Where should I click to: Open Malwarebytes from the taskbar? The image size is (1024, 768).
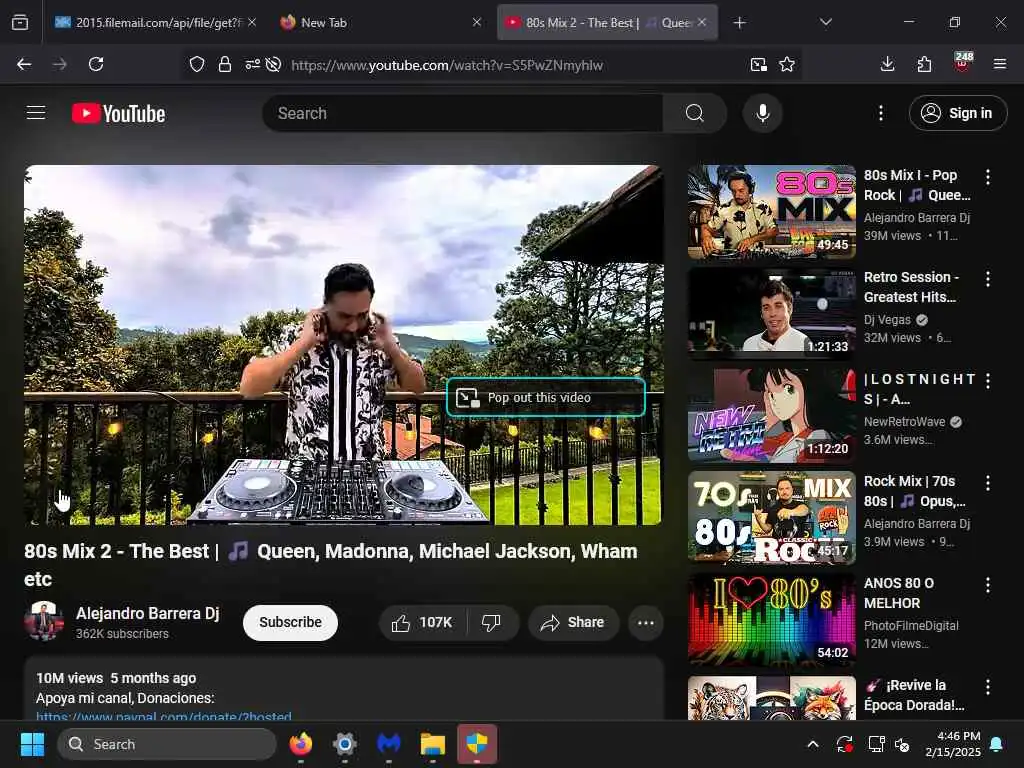tap(389, 744)
